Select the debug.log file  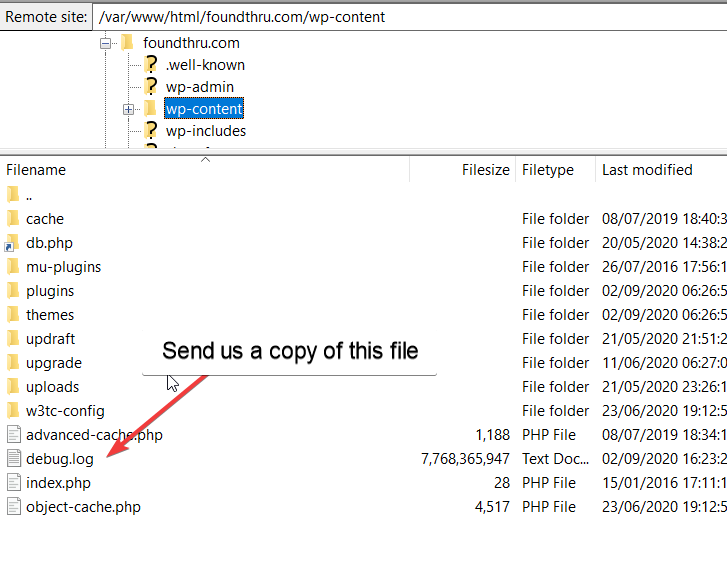pos(364,459)
